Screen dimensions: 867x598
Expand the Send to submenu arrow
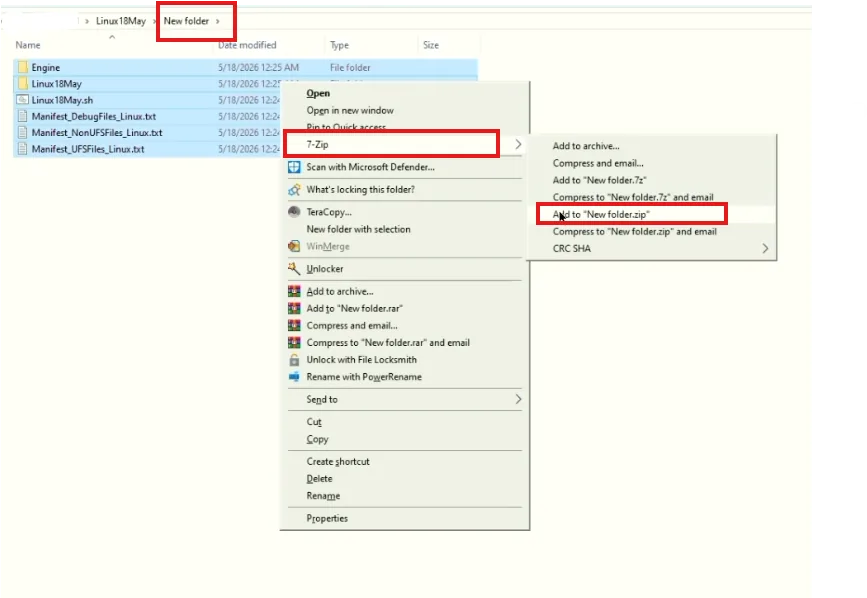tap(518, 399)
